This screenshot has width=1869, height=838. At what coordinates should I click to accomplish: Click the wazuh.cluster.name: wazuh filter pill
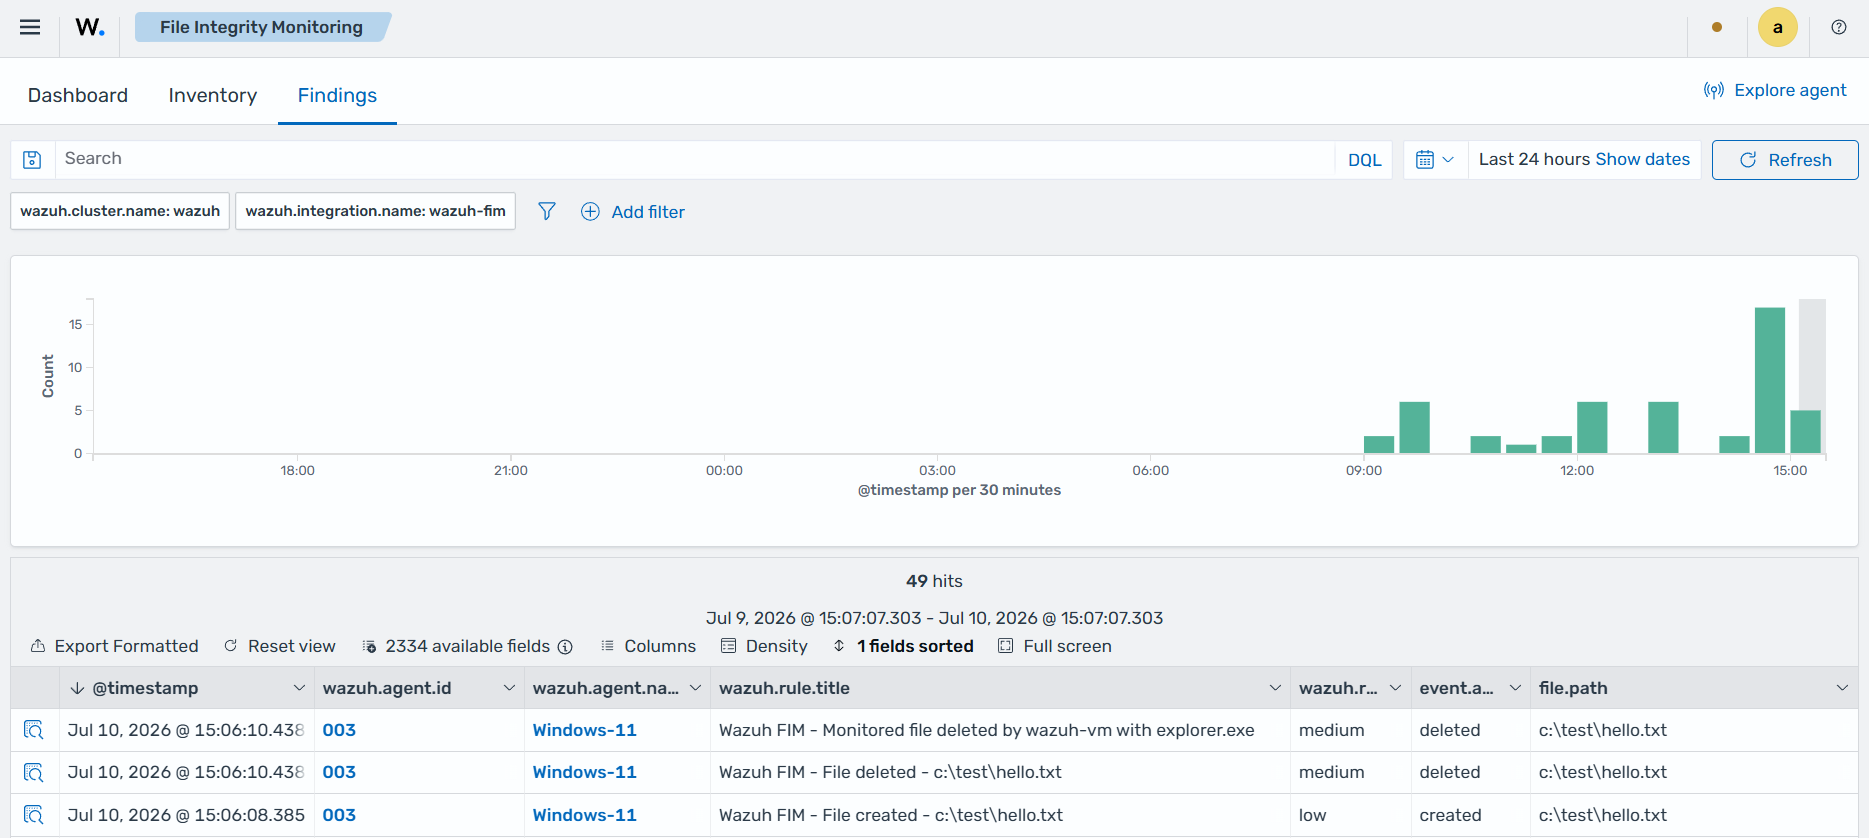[x=120, y=211]
